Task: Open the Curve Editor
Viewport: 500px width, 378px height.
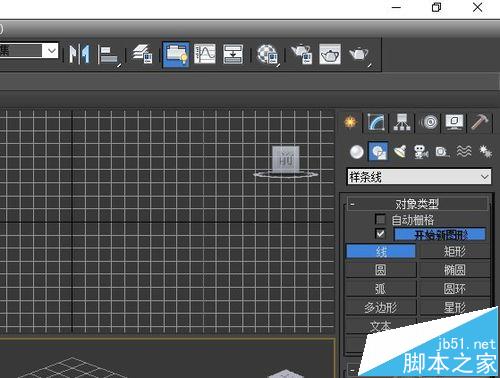Action: [x=205, y=54]
